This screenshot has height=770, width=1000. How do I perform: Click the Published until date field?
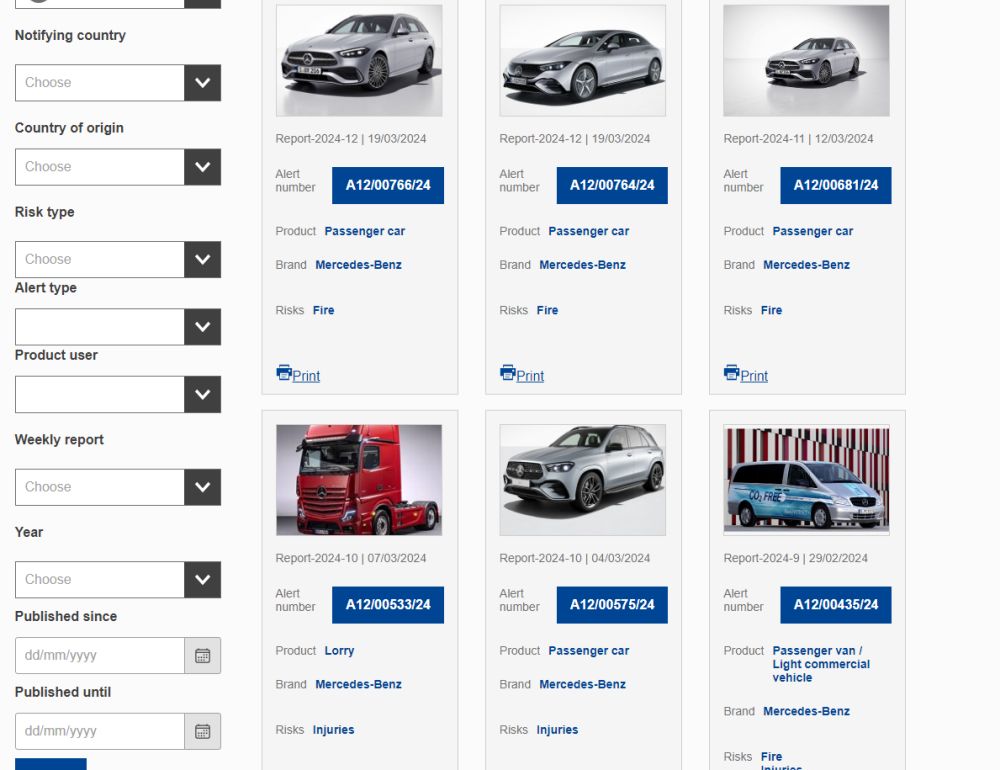[100, 732]
